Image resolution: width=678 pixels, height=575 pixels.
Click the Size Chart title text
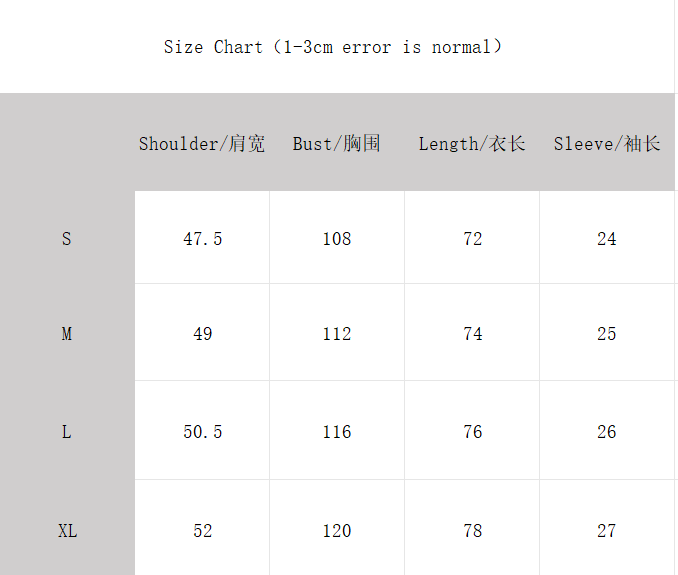[x=333, y=47]
